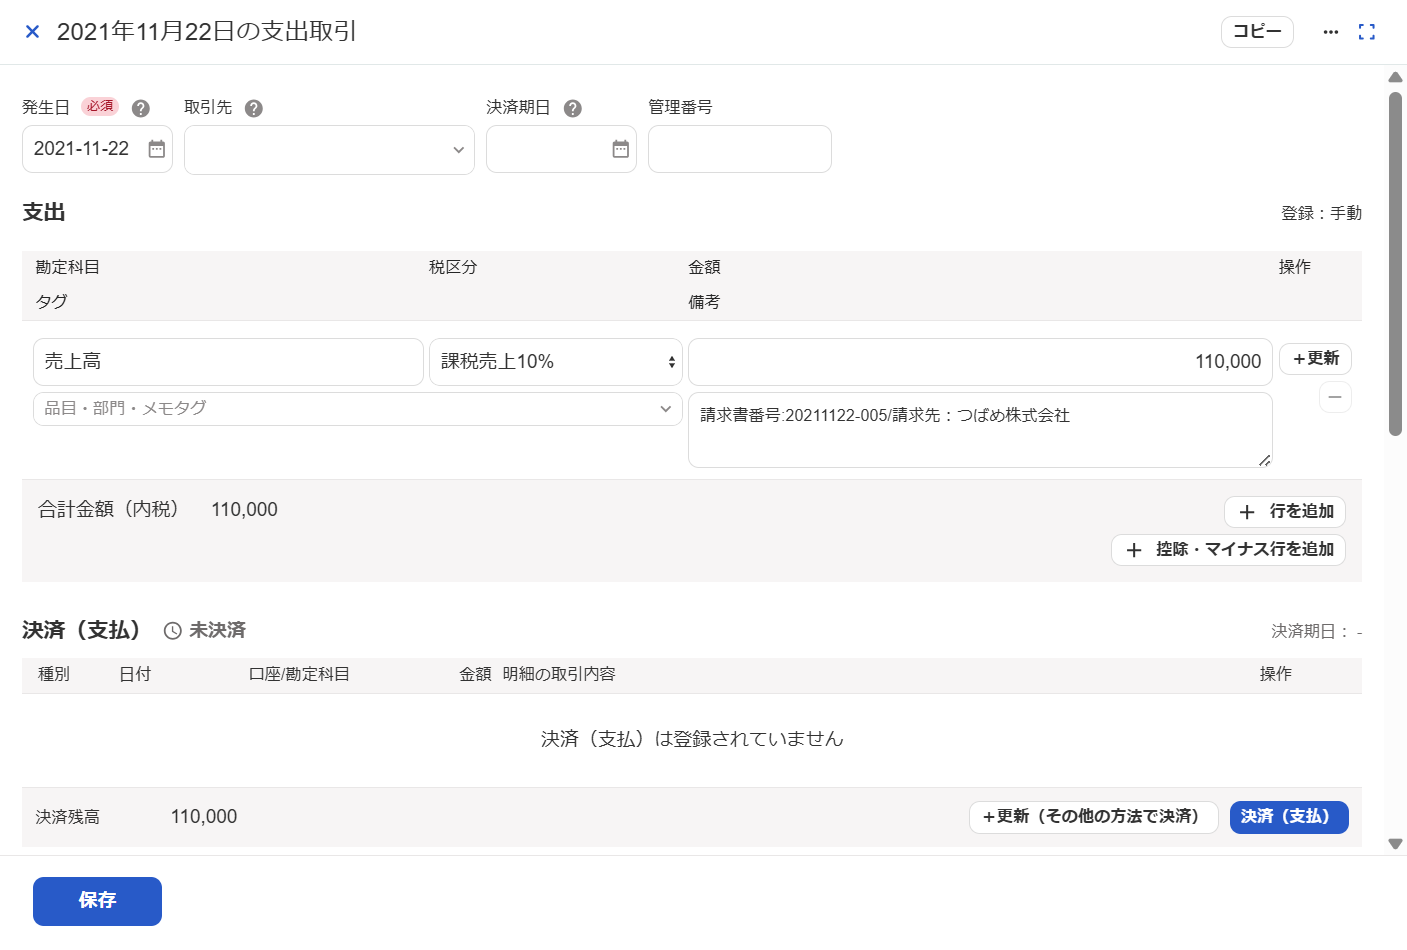Click the 合計金額 value 110,000
The height and width of the screenshot is (950, 1407).
(244, 510)
